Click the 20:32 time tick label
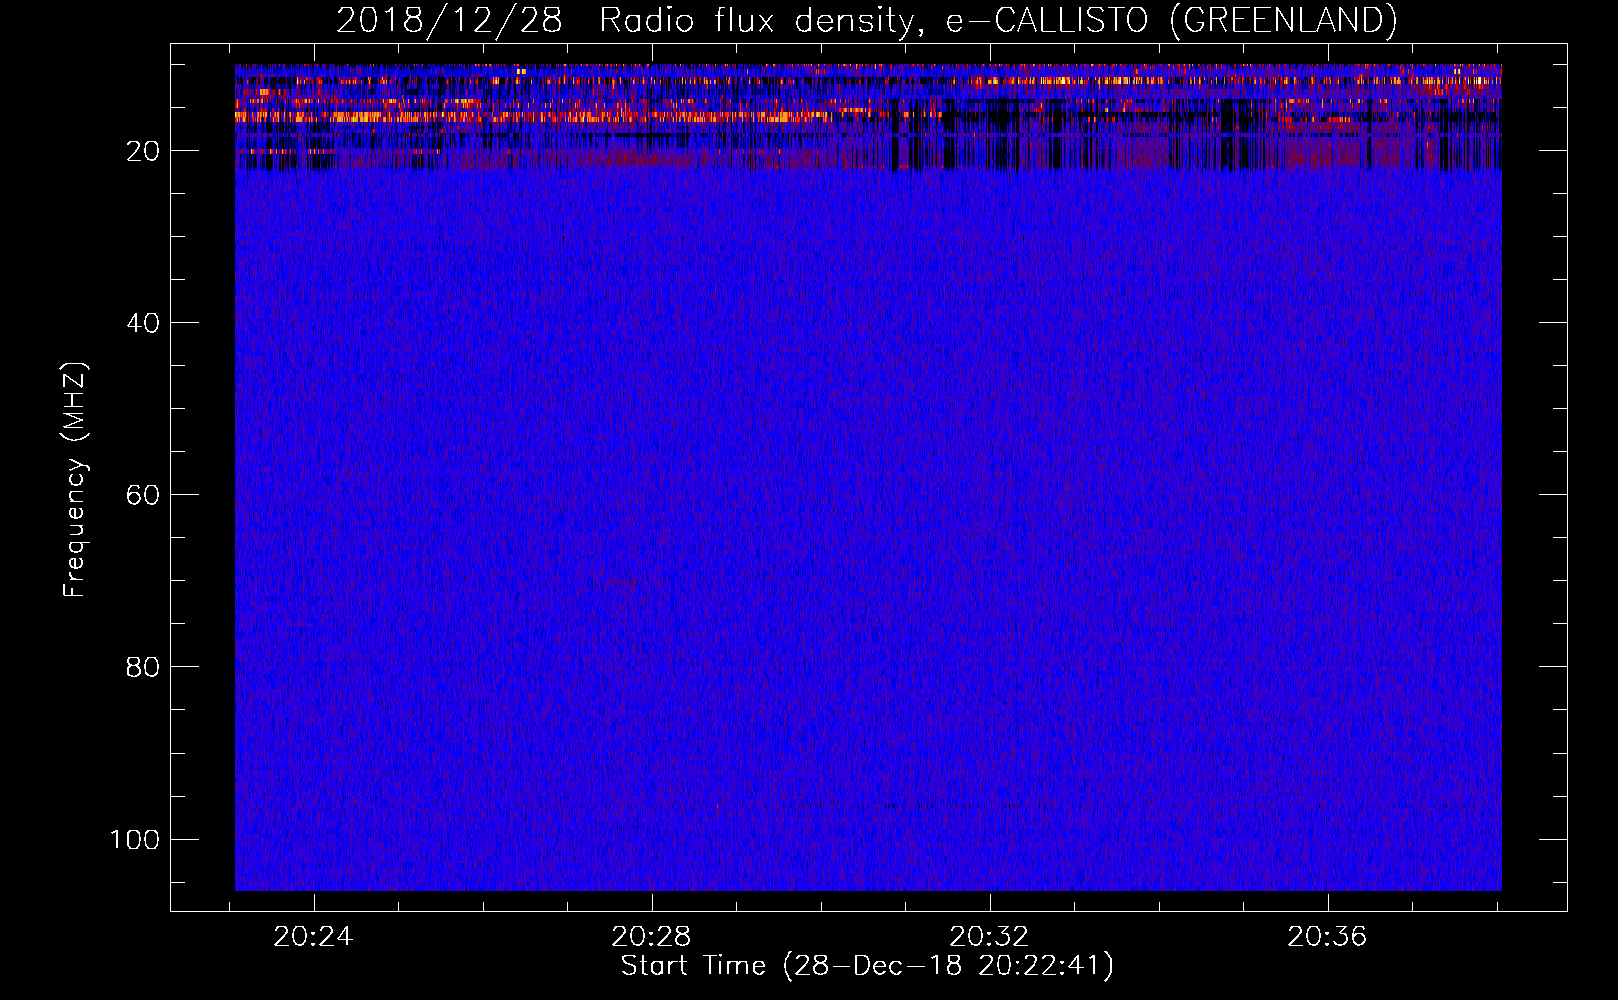1618x1000 pixels. pyautogui.click(x=989, y=937)
